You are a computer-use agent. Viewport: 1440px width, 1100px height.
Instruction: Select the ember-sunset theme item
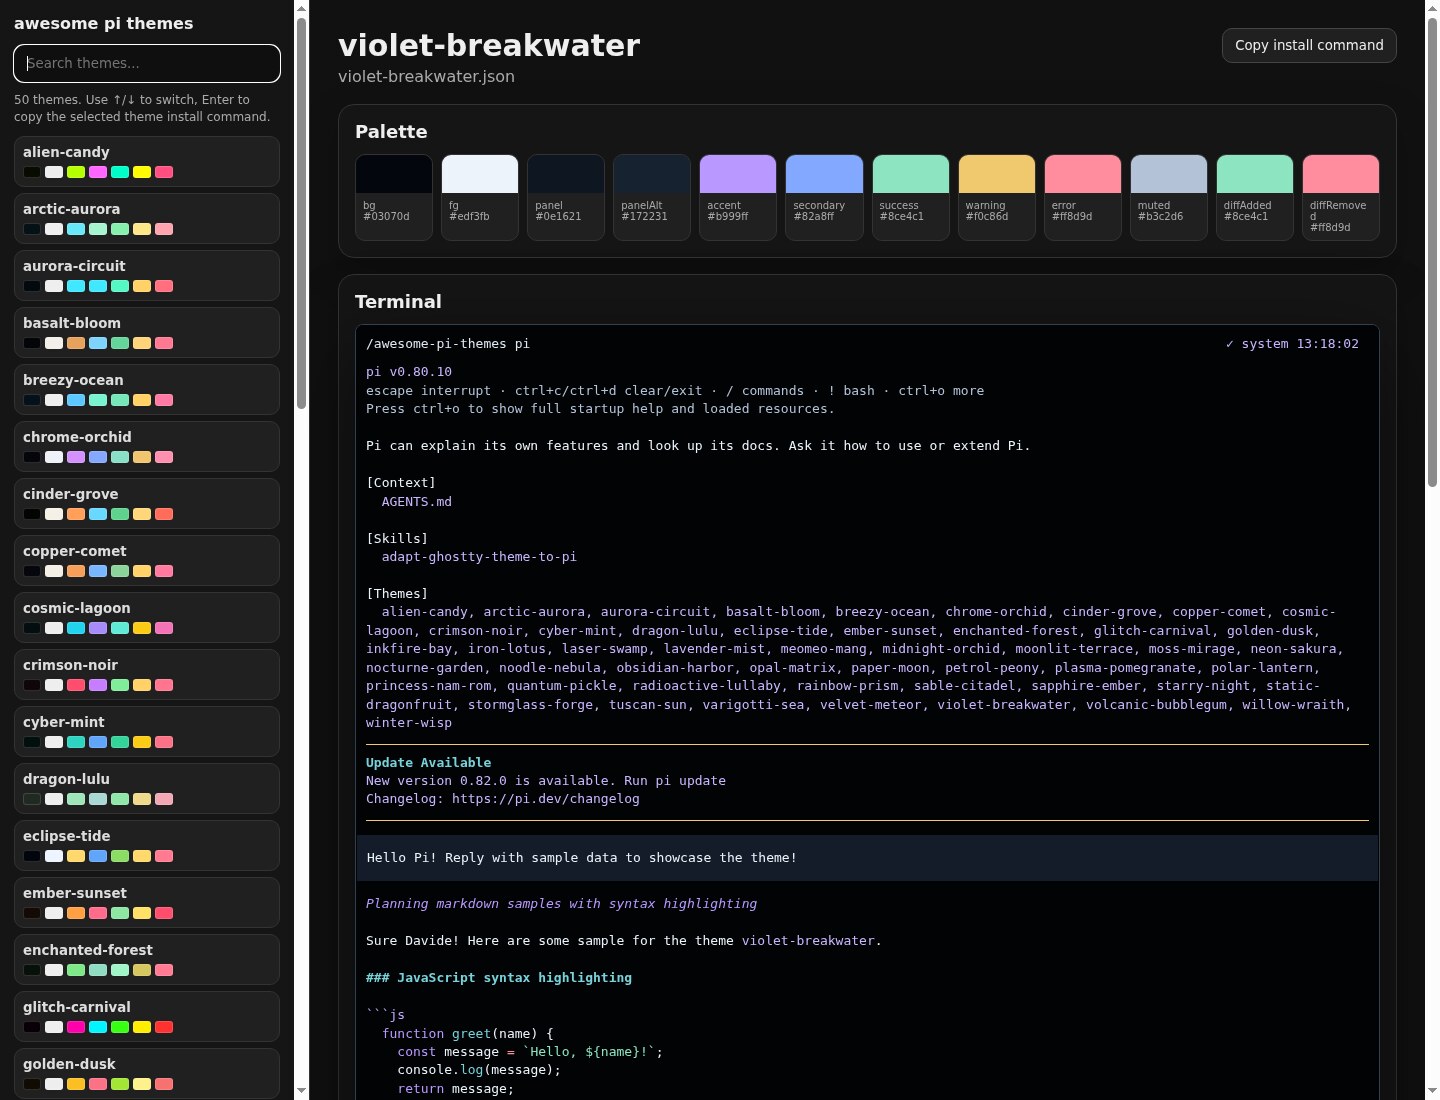(147, 902)
